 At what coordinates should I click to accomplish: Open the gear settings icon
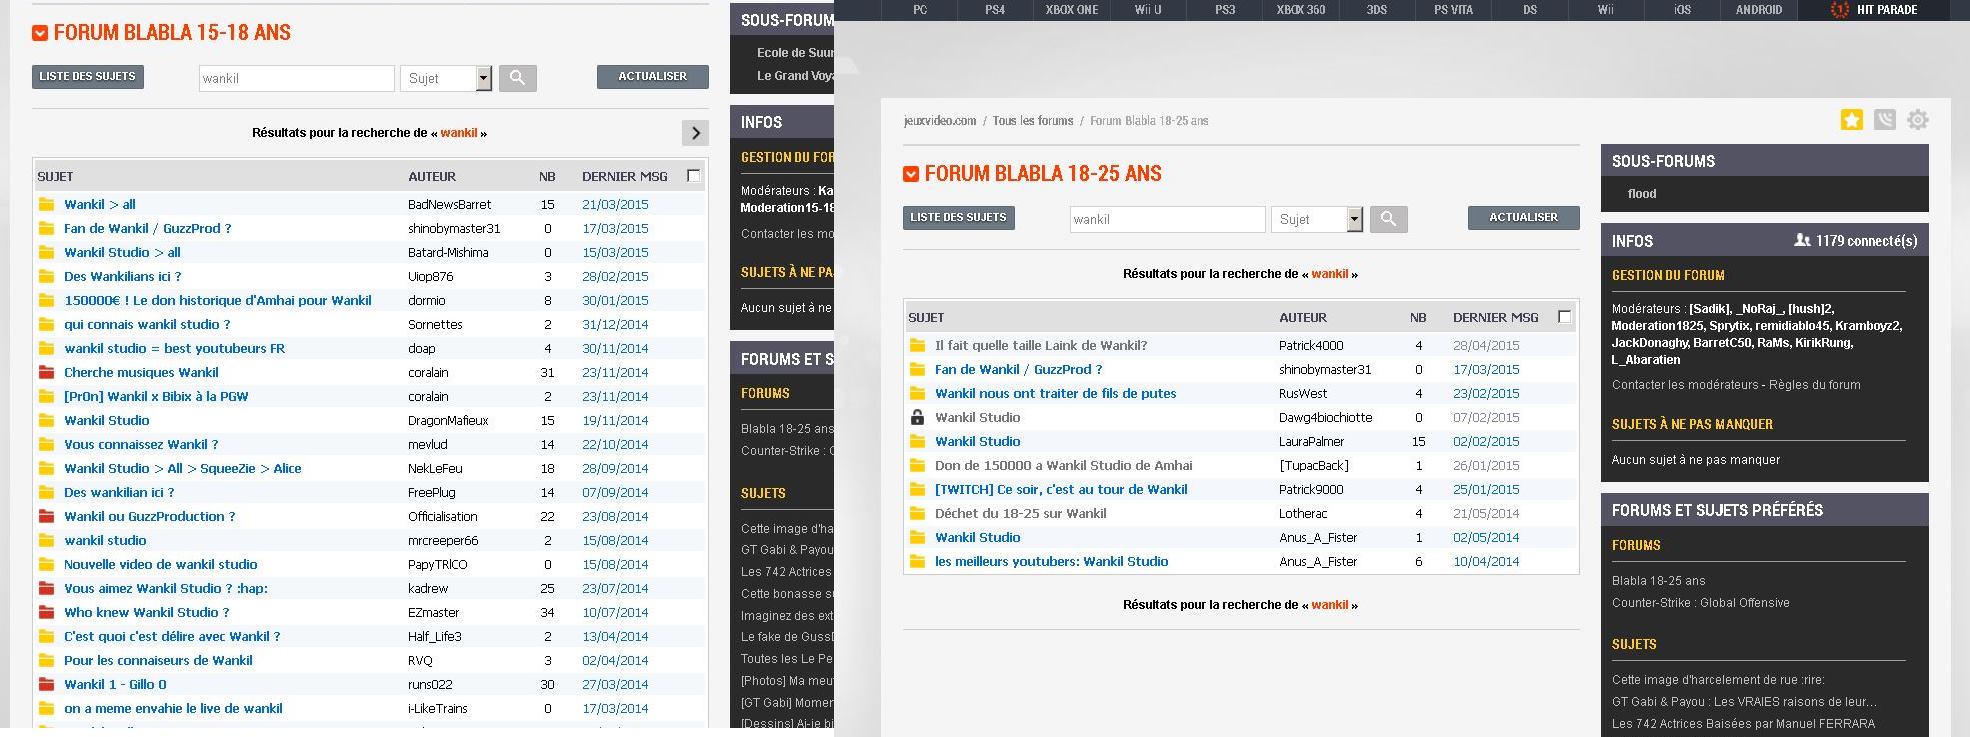(1917, 120)
